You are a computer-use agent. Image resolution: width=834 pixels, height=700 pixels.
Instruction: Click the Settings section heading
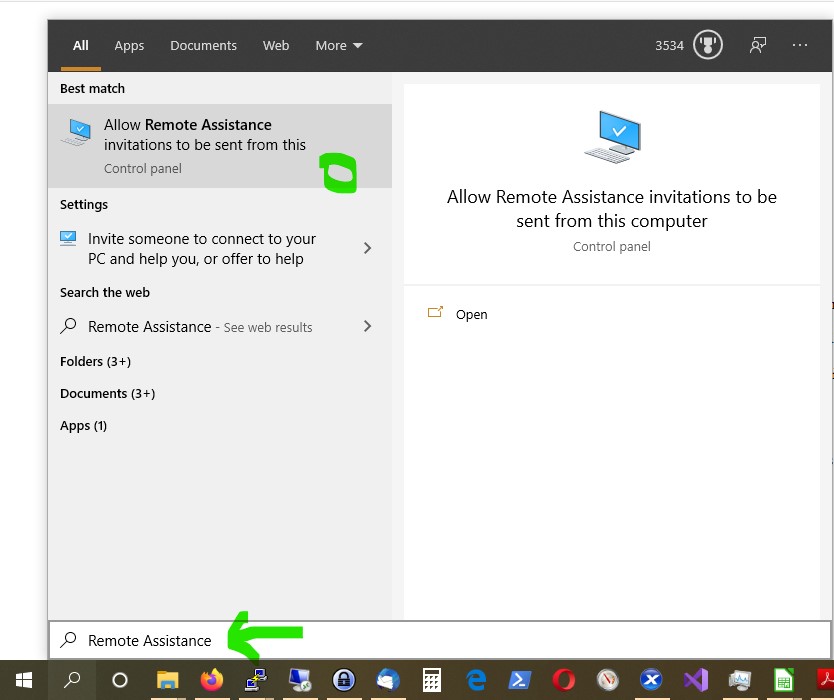(x=84, y=205)
